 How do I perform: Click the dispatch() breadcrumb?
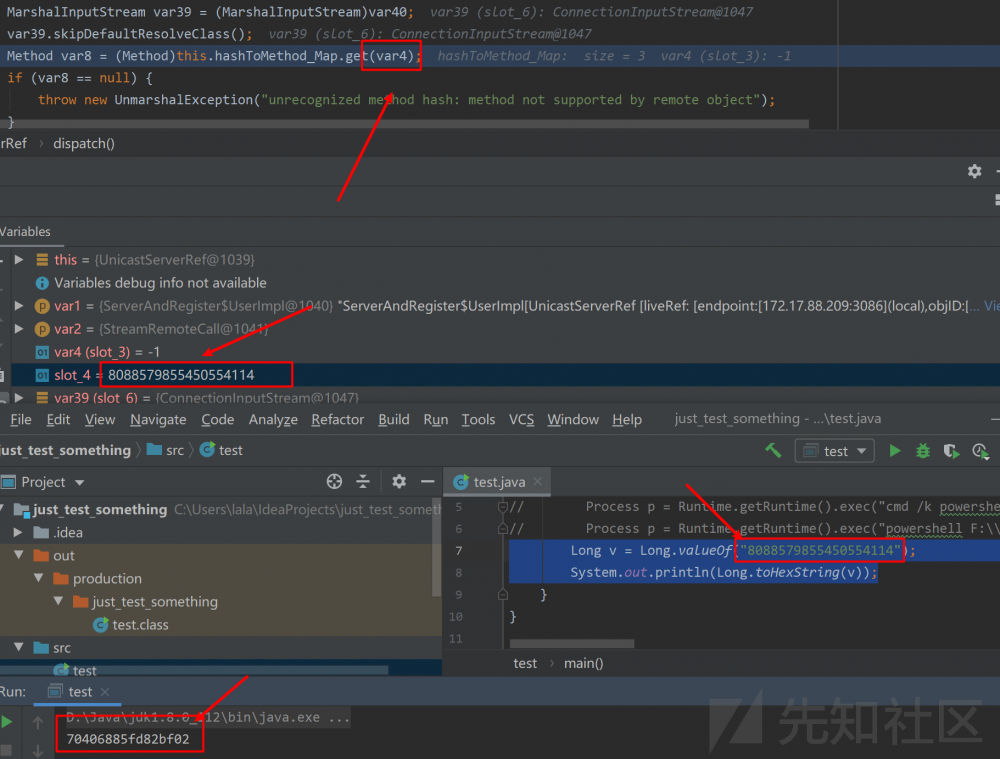84,144
